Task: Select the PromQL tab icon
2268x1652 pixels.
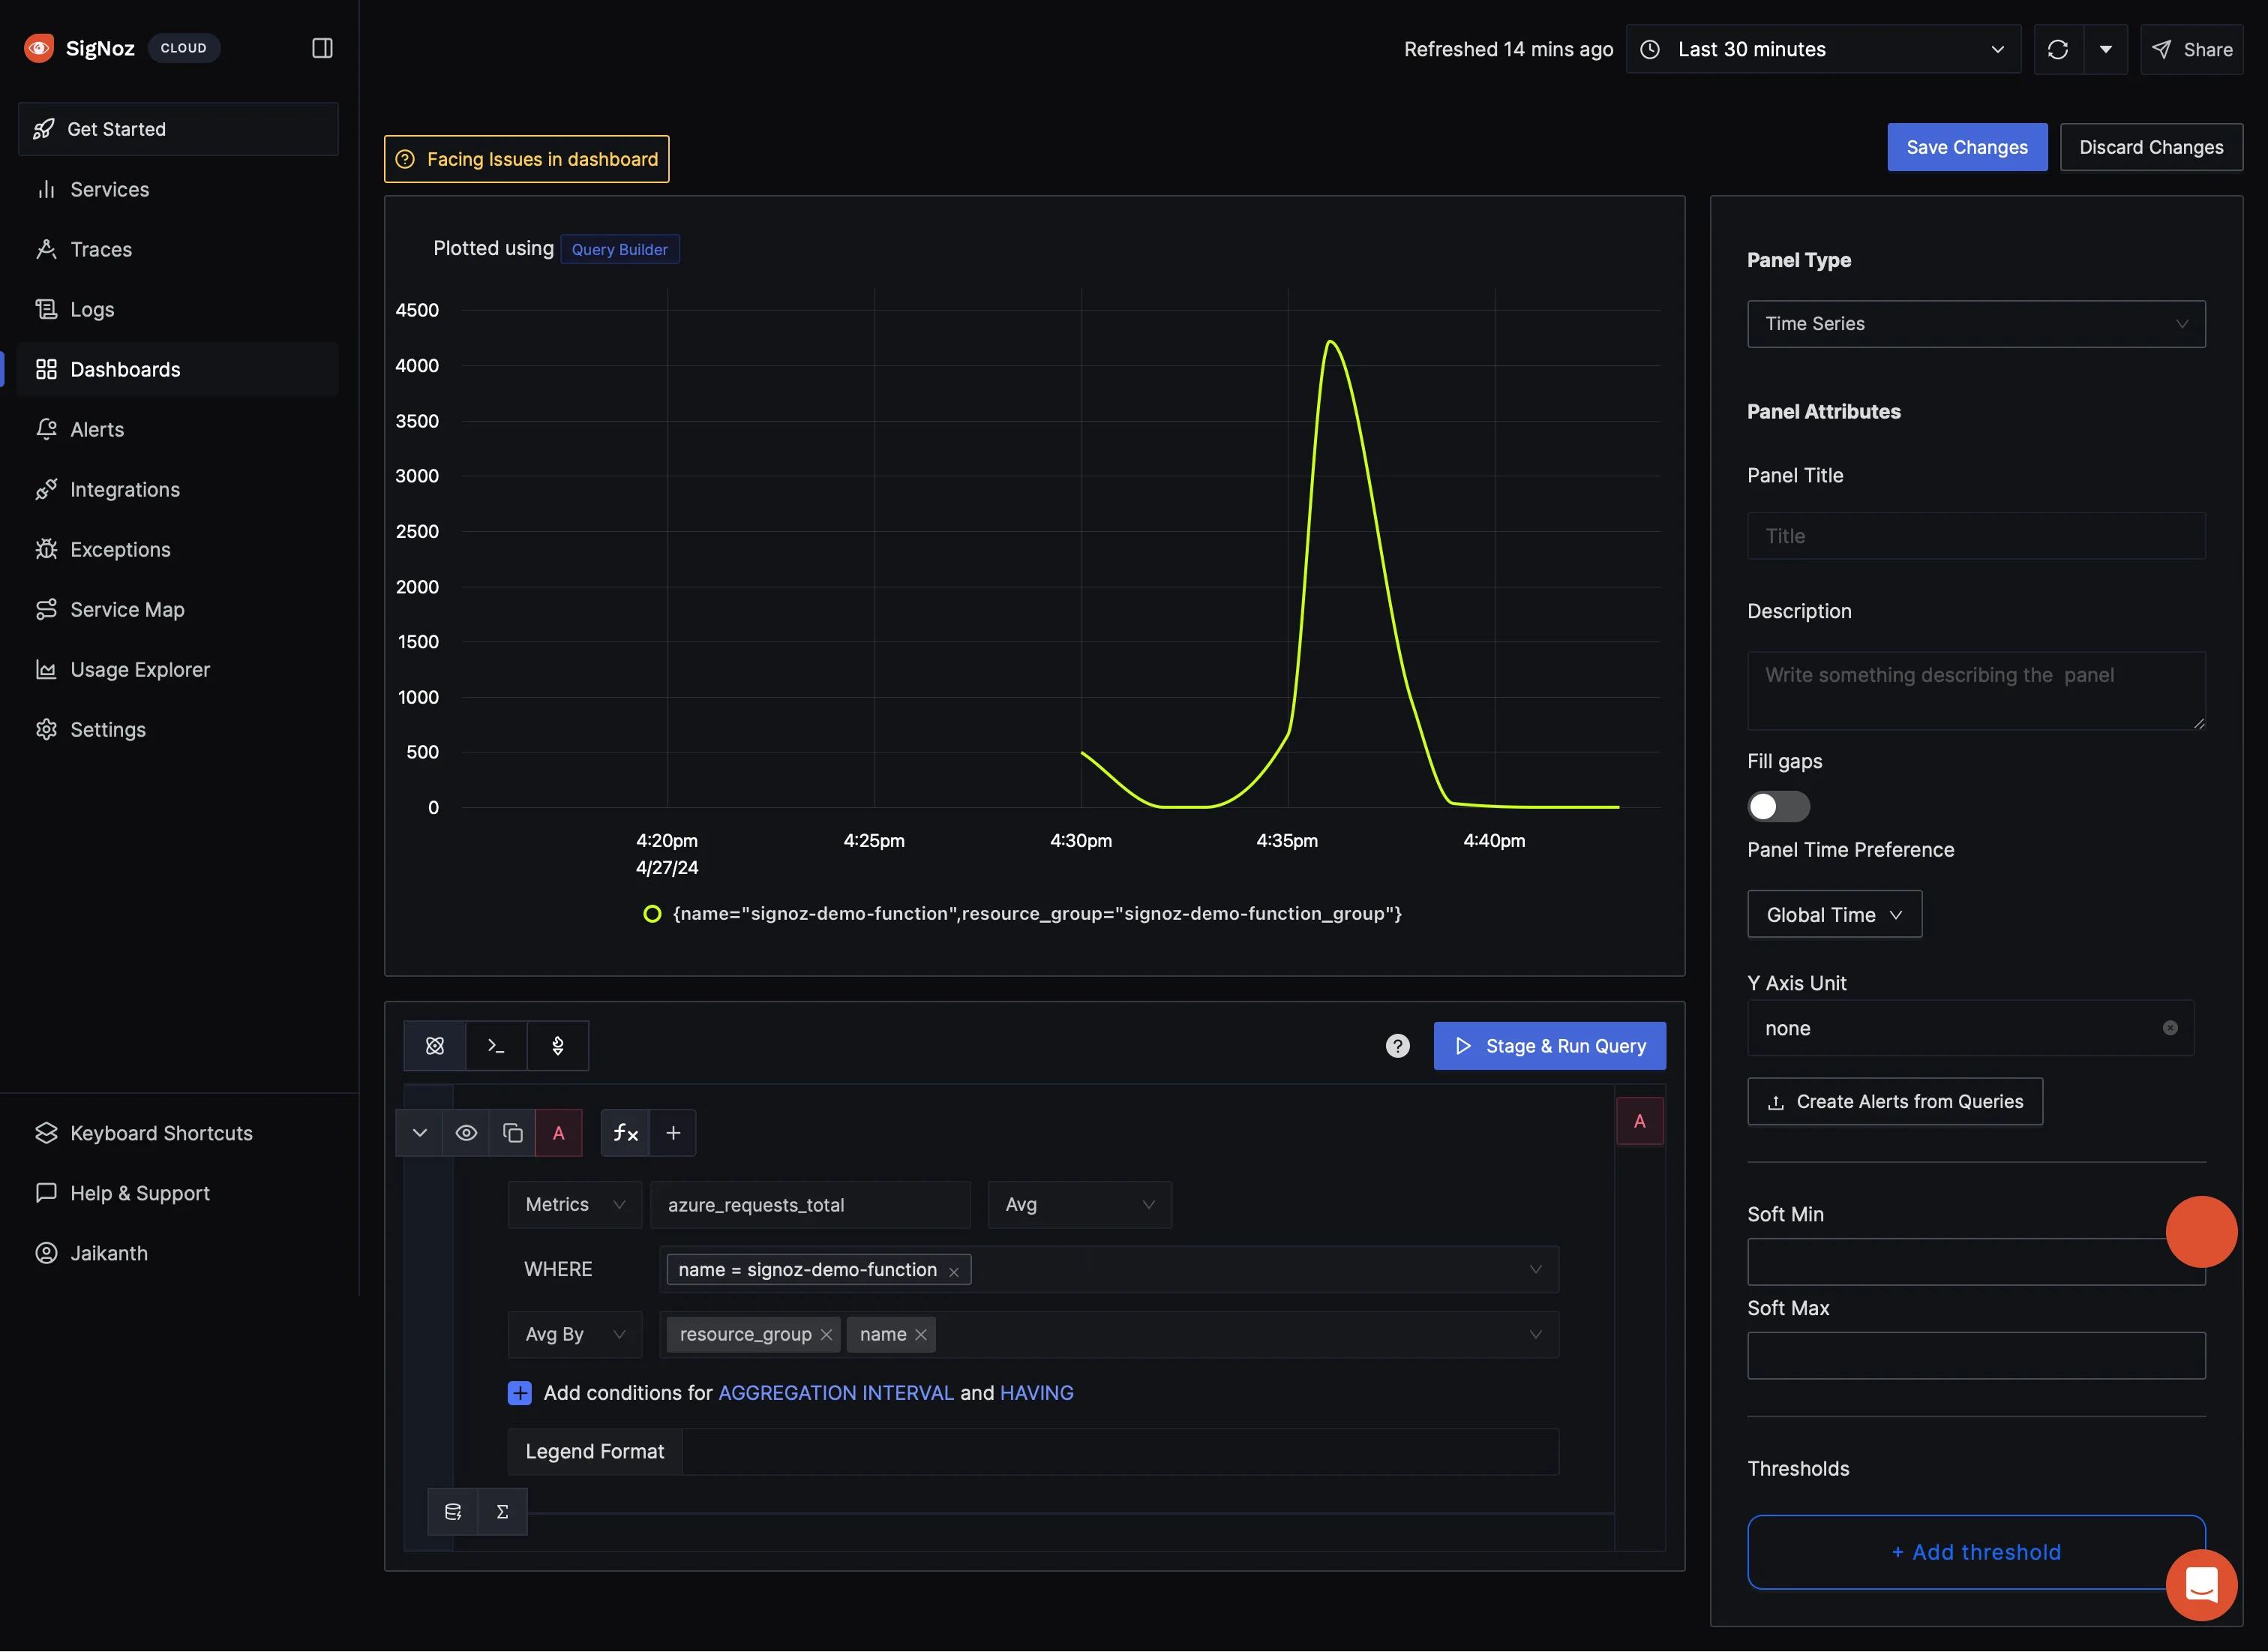Action: click(x=558, y=1046)
